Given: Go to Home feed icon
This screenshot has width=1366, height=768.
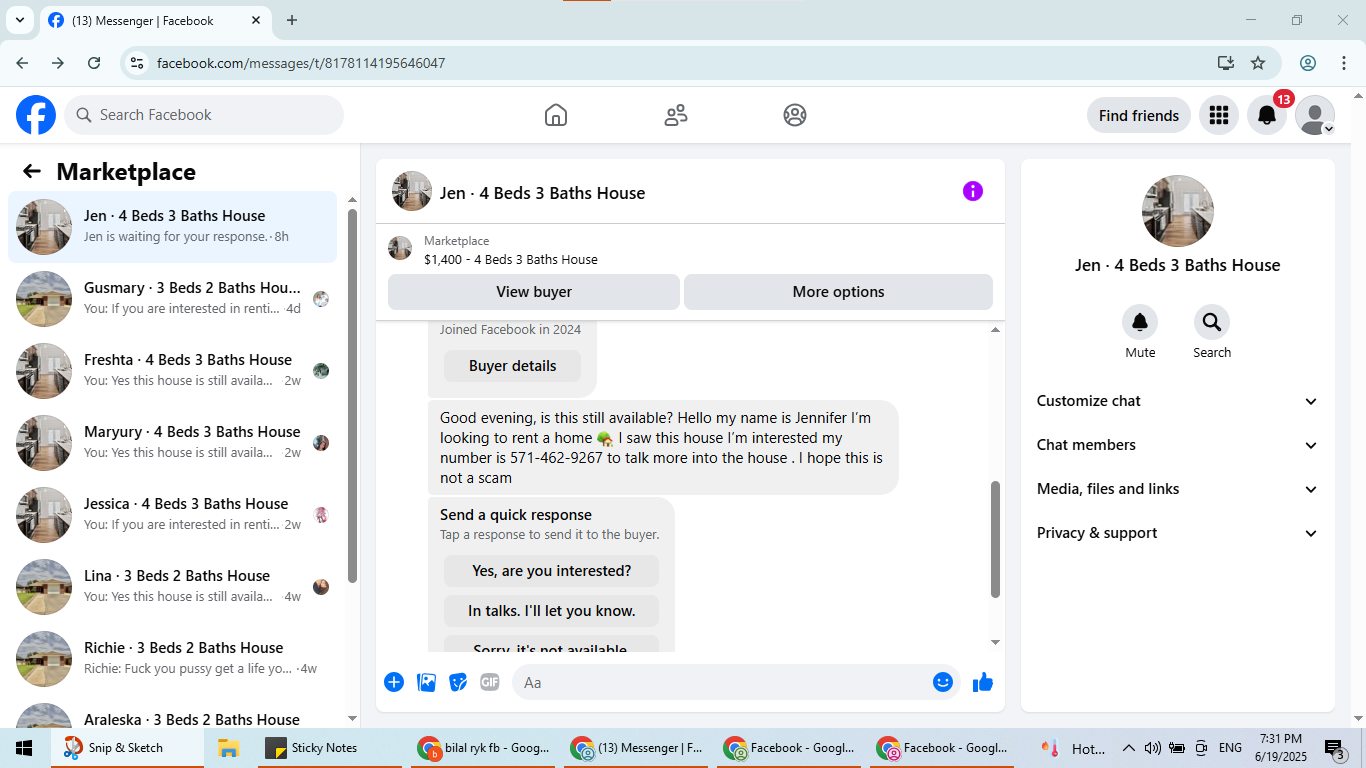Looking at the screenshot, I should pyautogui.click(x=556, y=115).
